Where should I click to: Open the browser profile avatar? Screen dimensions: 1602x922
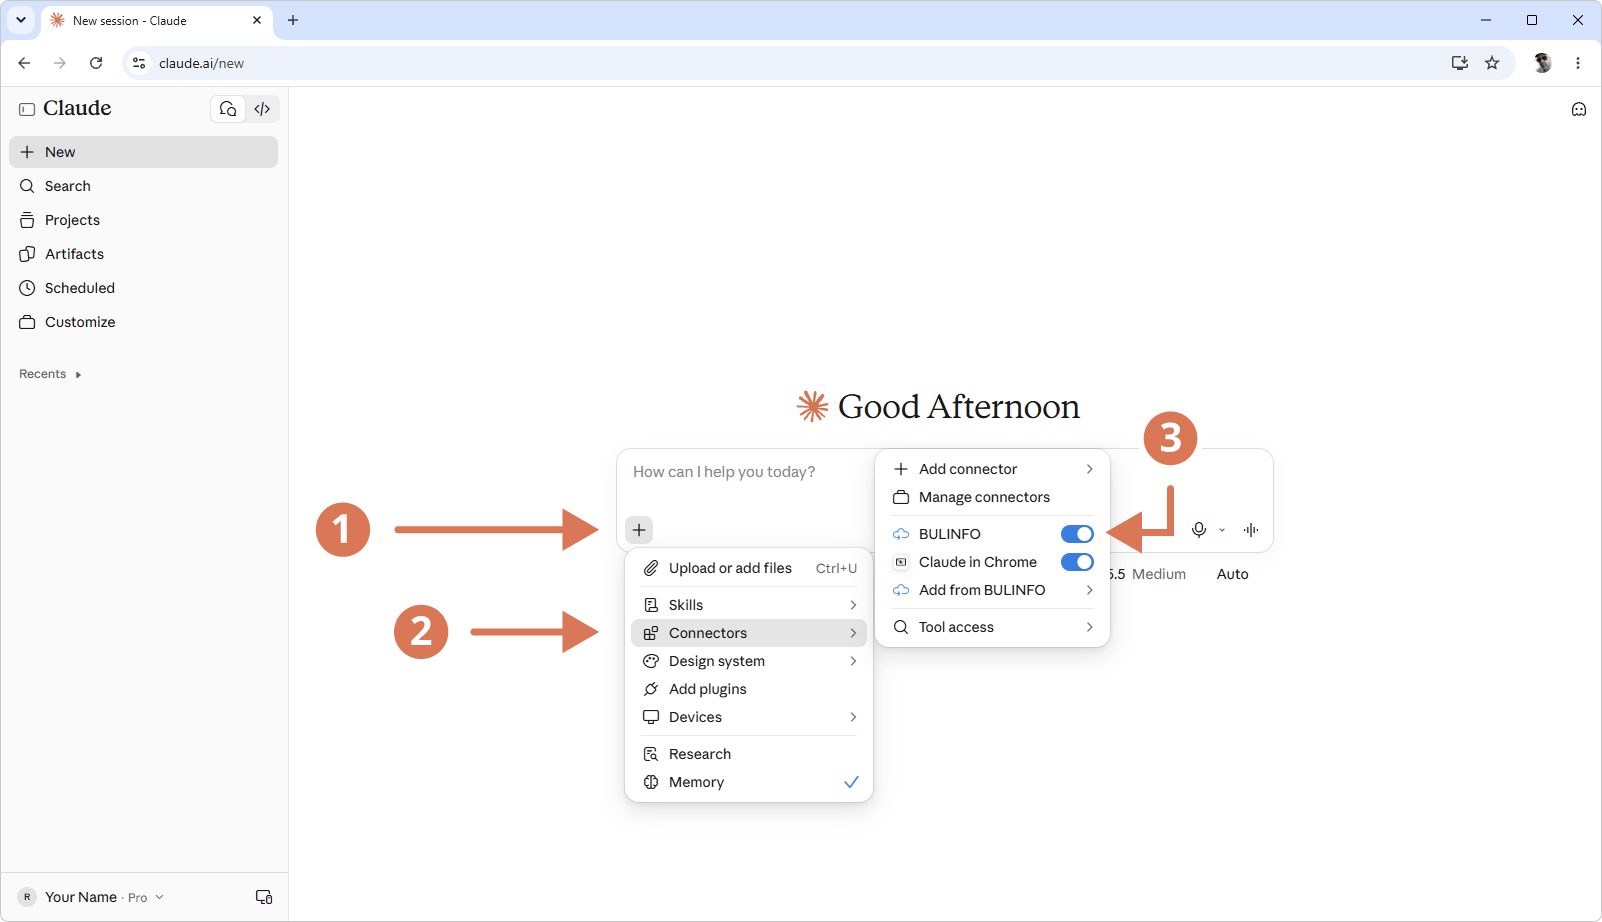click(x=1543, y=63)
